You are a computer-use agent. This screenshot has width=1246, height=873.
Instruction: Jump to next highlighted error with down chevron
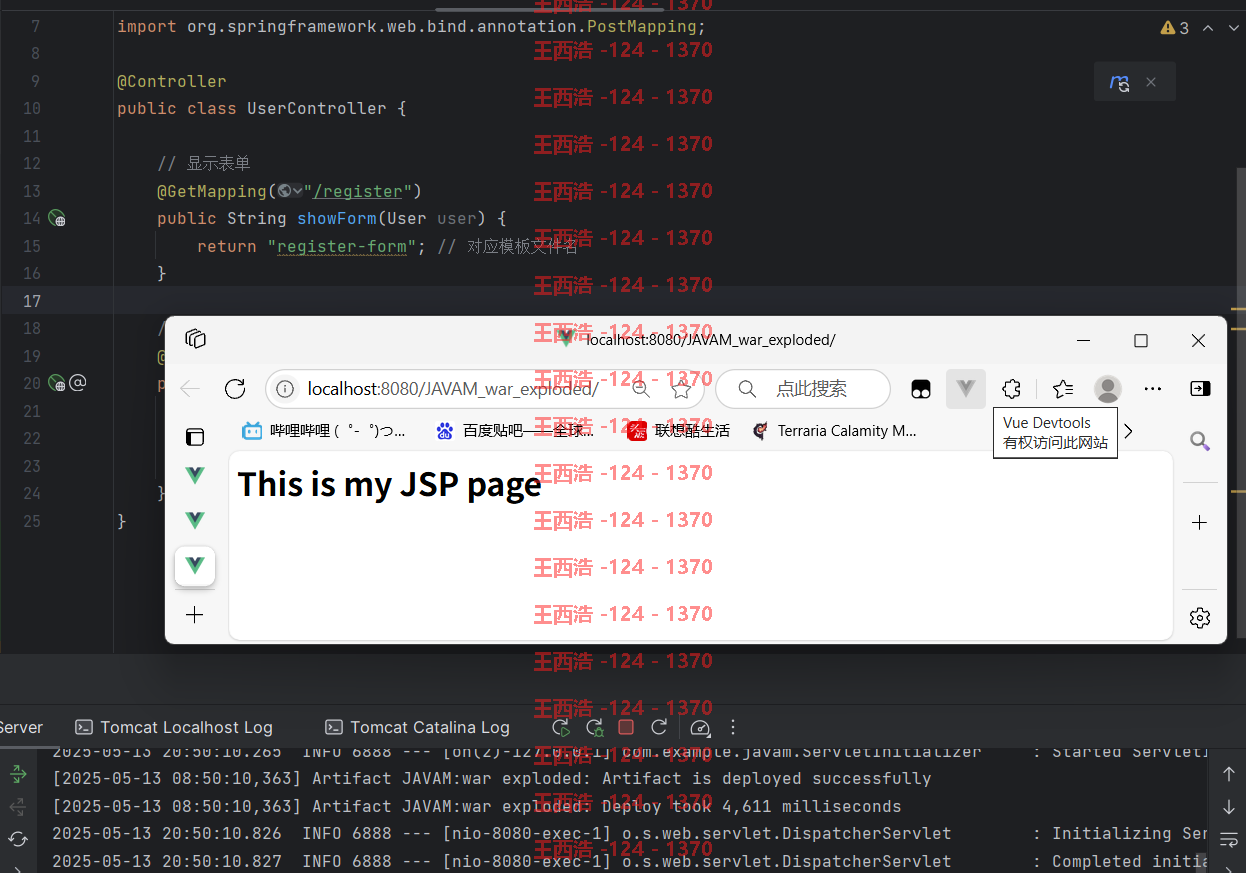[x=1234, y=28]
